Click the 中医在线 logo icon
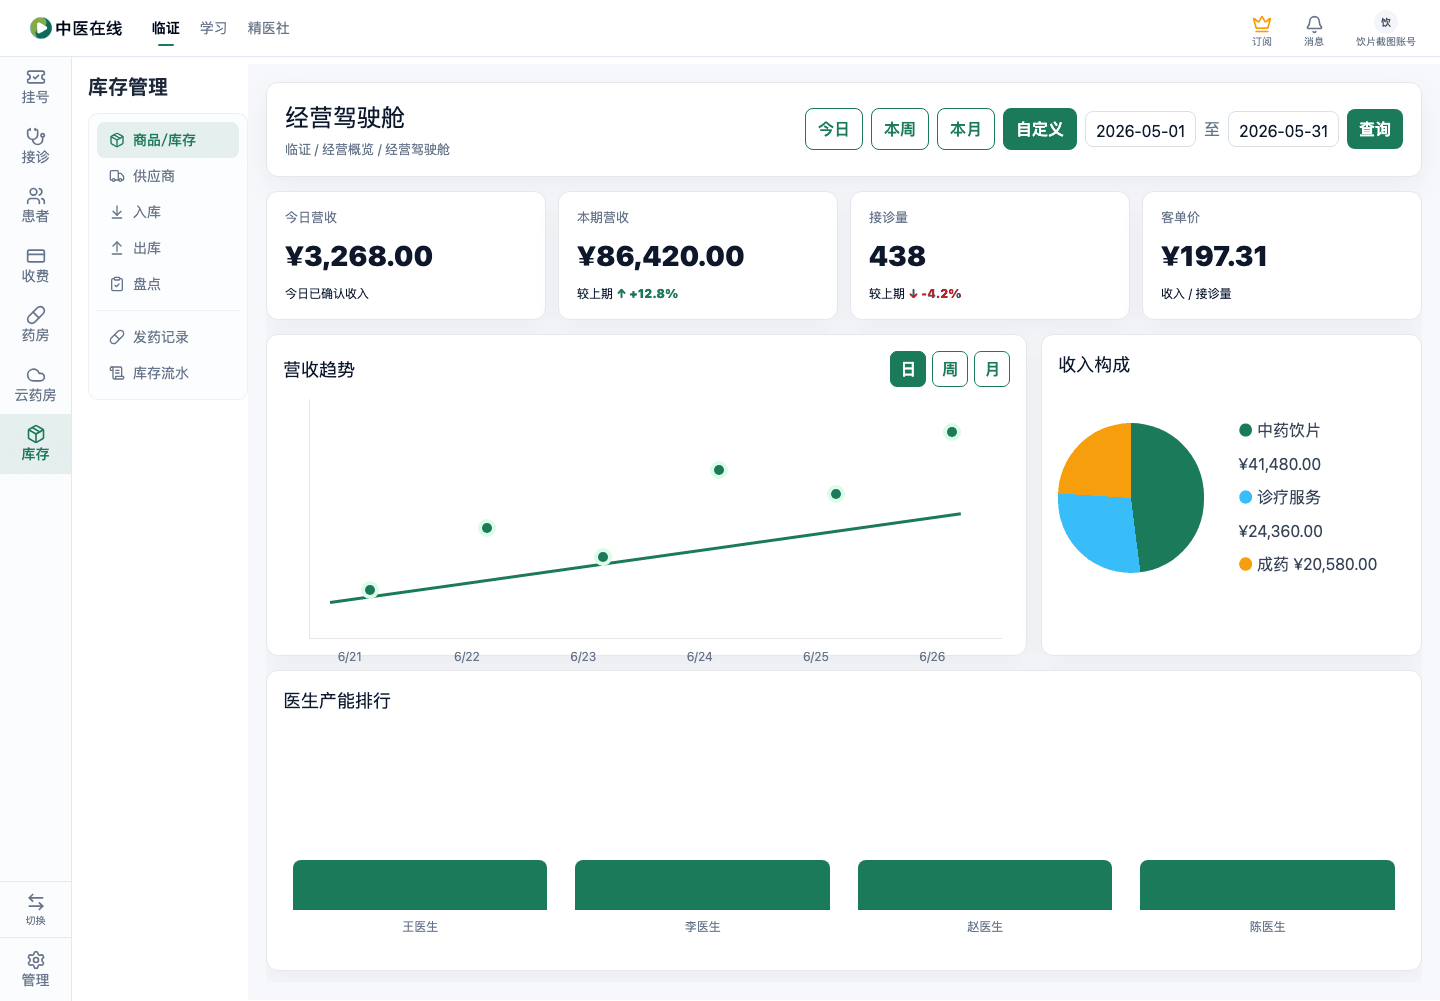Screen dimensions: 1440x1001 [41, 28]
